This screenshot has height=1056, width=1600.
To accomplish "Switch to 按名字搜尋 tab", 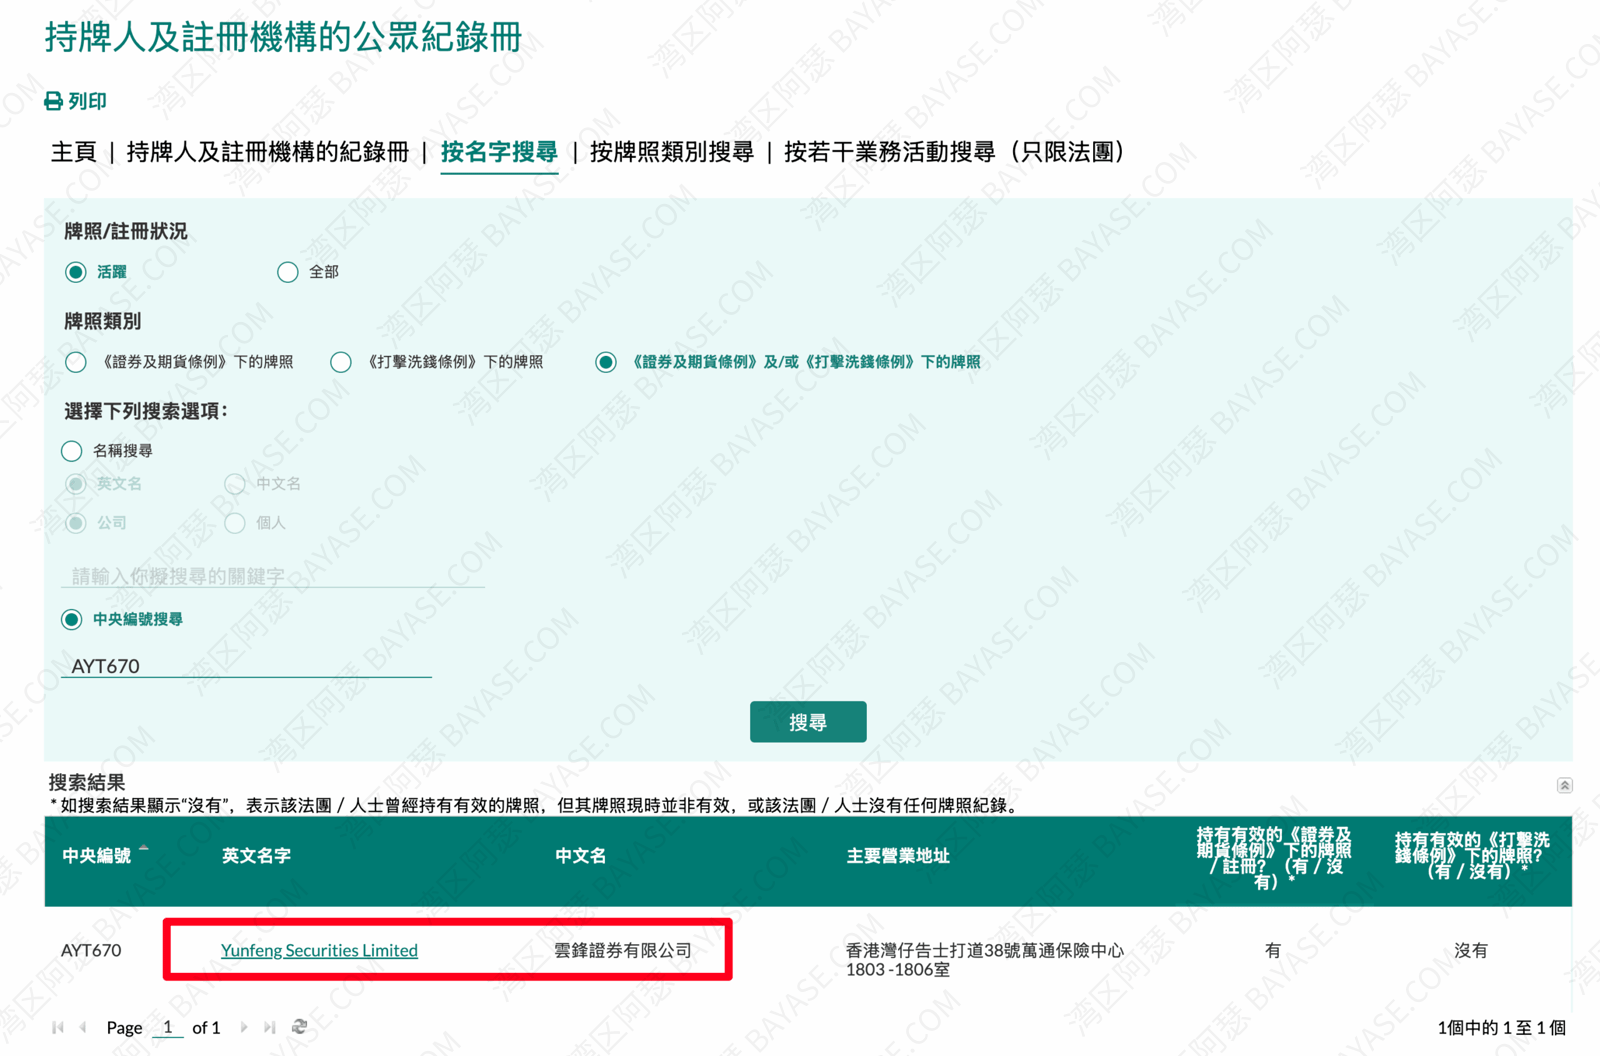I will point(499,152).
